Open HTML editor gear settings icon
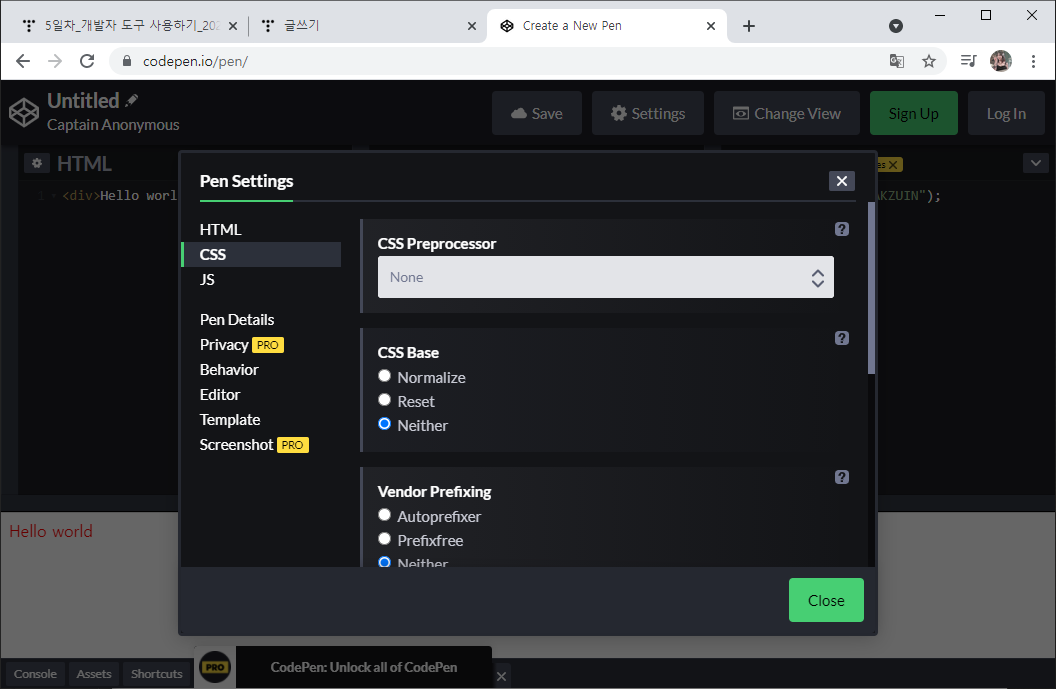The width and height of the screenshot is (1056, 689). (x=37, y=163)
